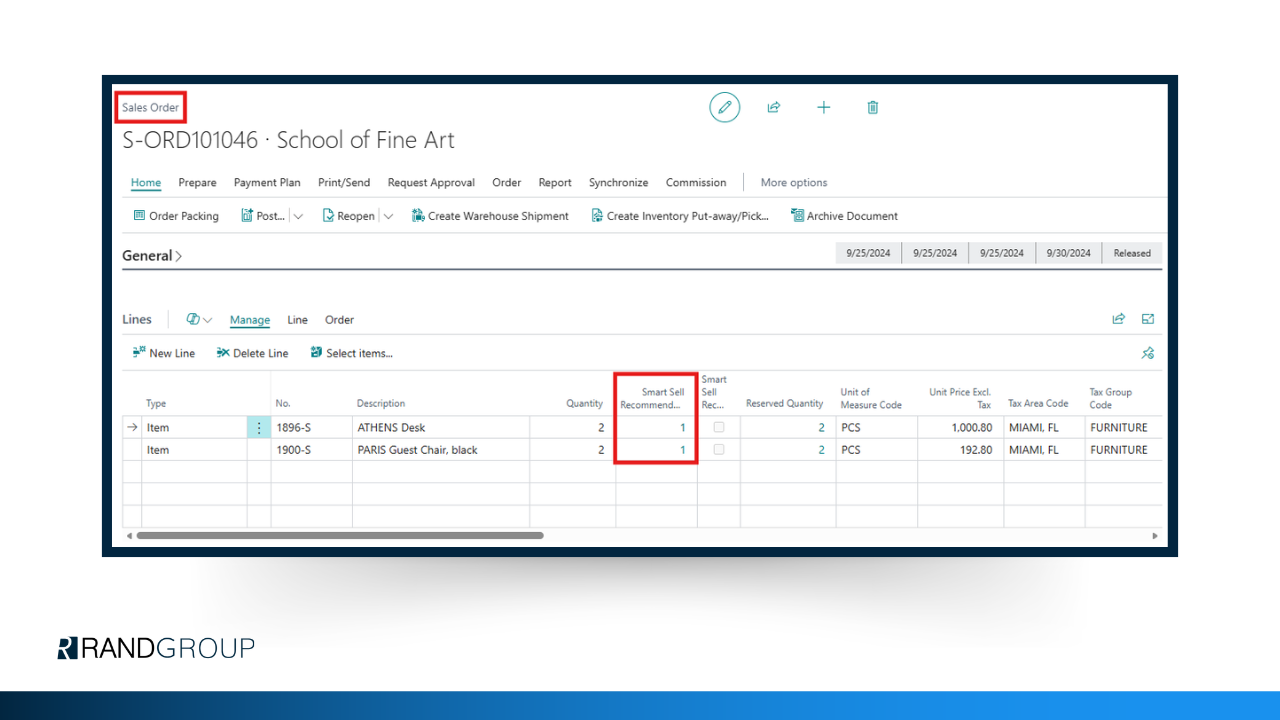Click the scrollbar right arrow
1280x720 pixels.
[x=1155, y=535]
